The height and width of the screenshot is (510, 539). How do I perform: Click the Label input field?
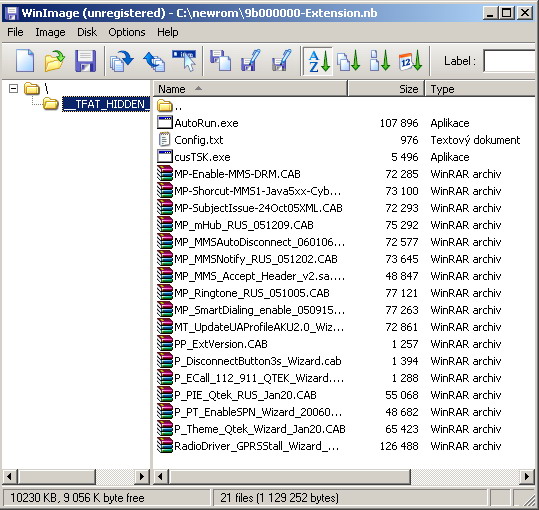click(510, 61)
